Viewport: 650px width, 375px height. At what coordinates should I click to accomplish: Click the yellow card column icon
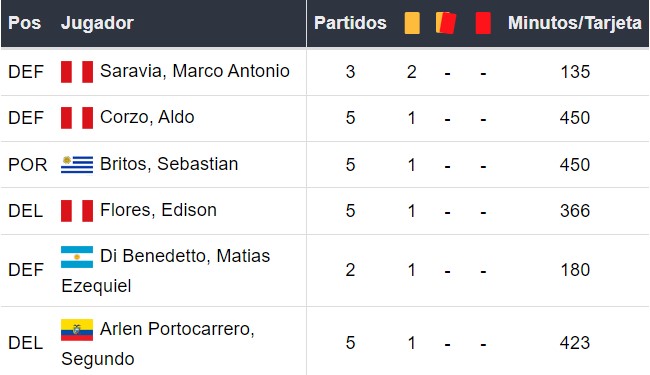coord(412,23)
